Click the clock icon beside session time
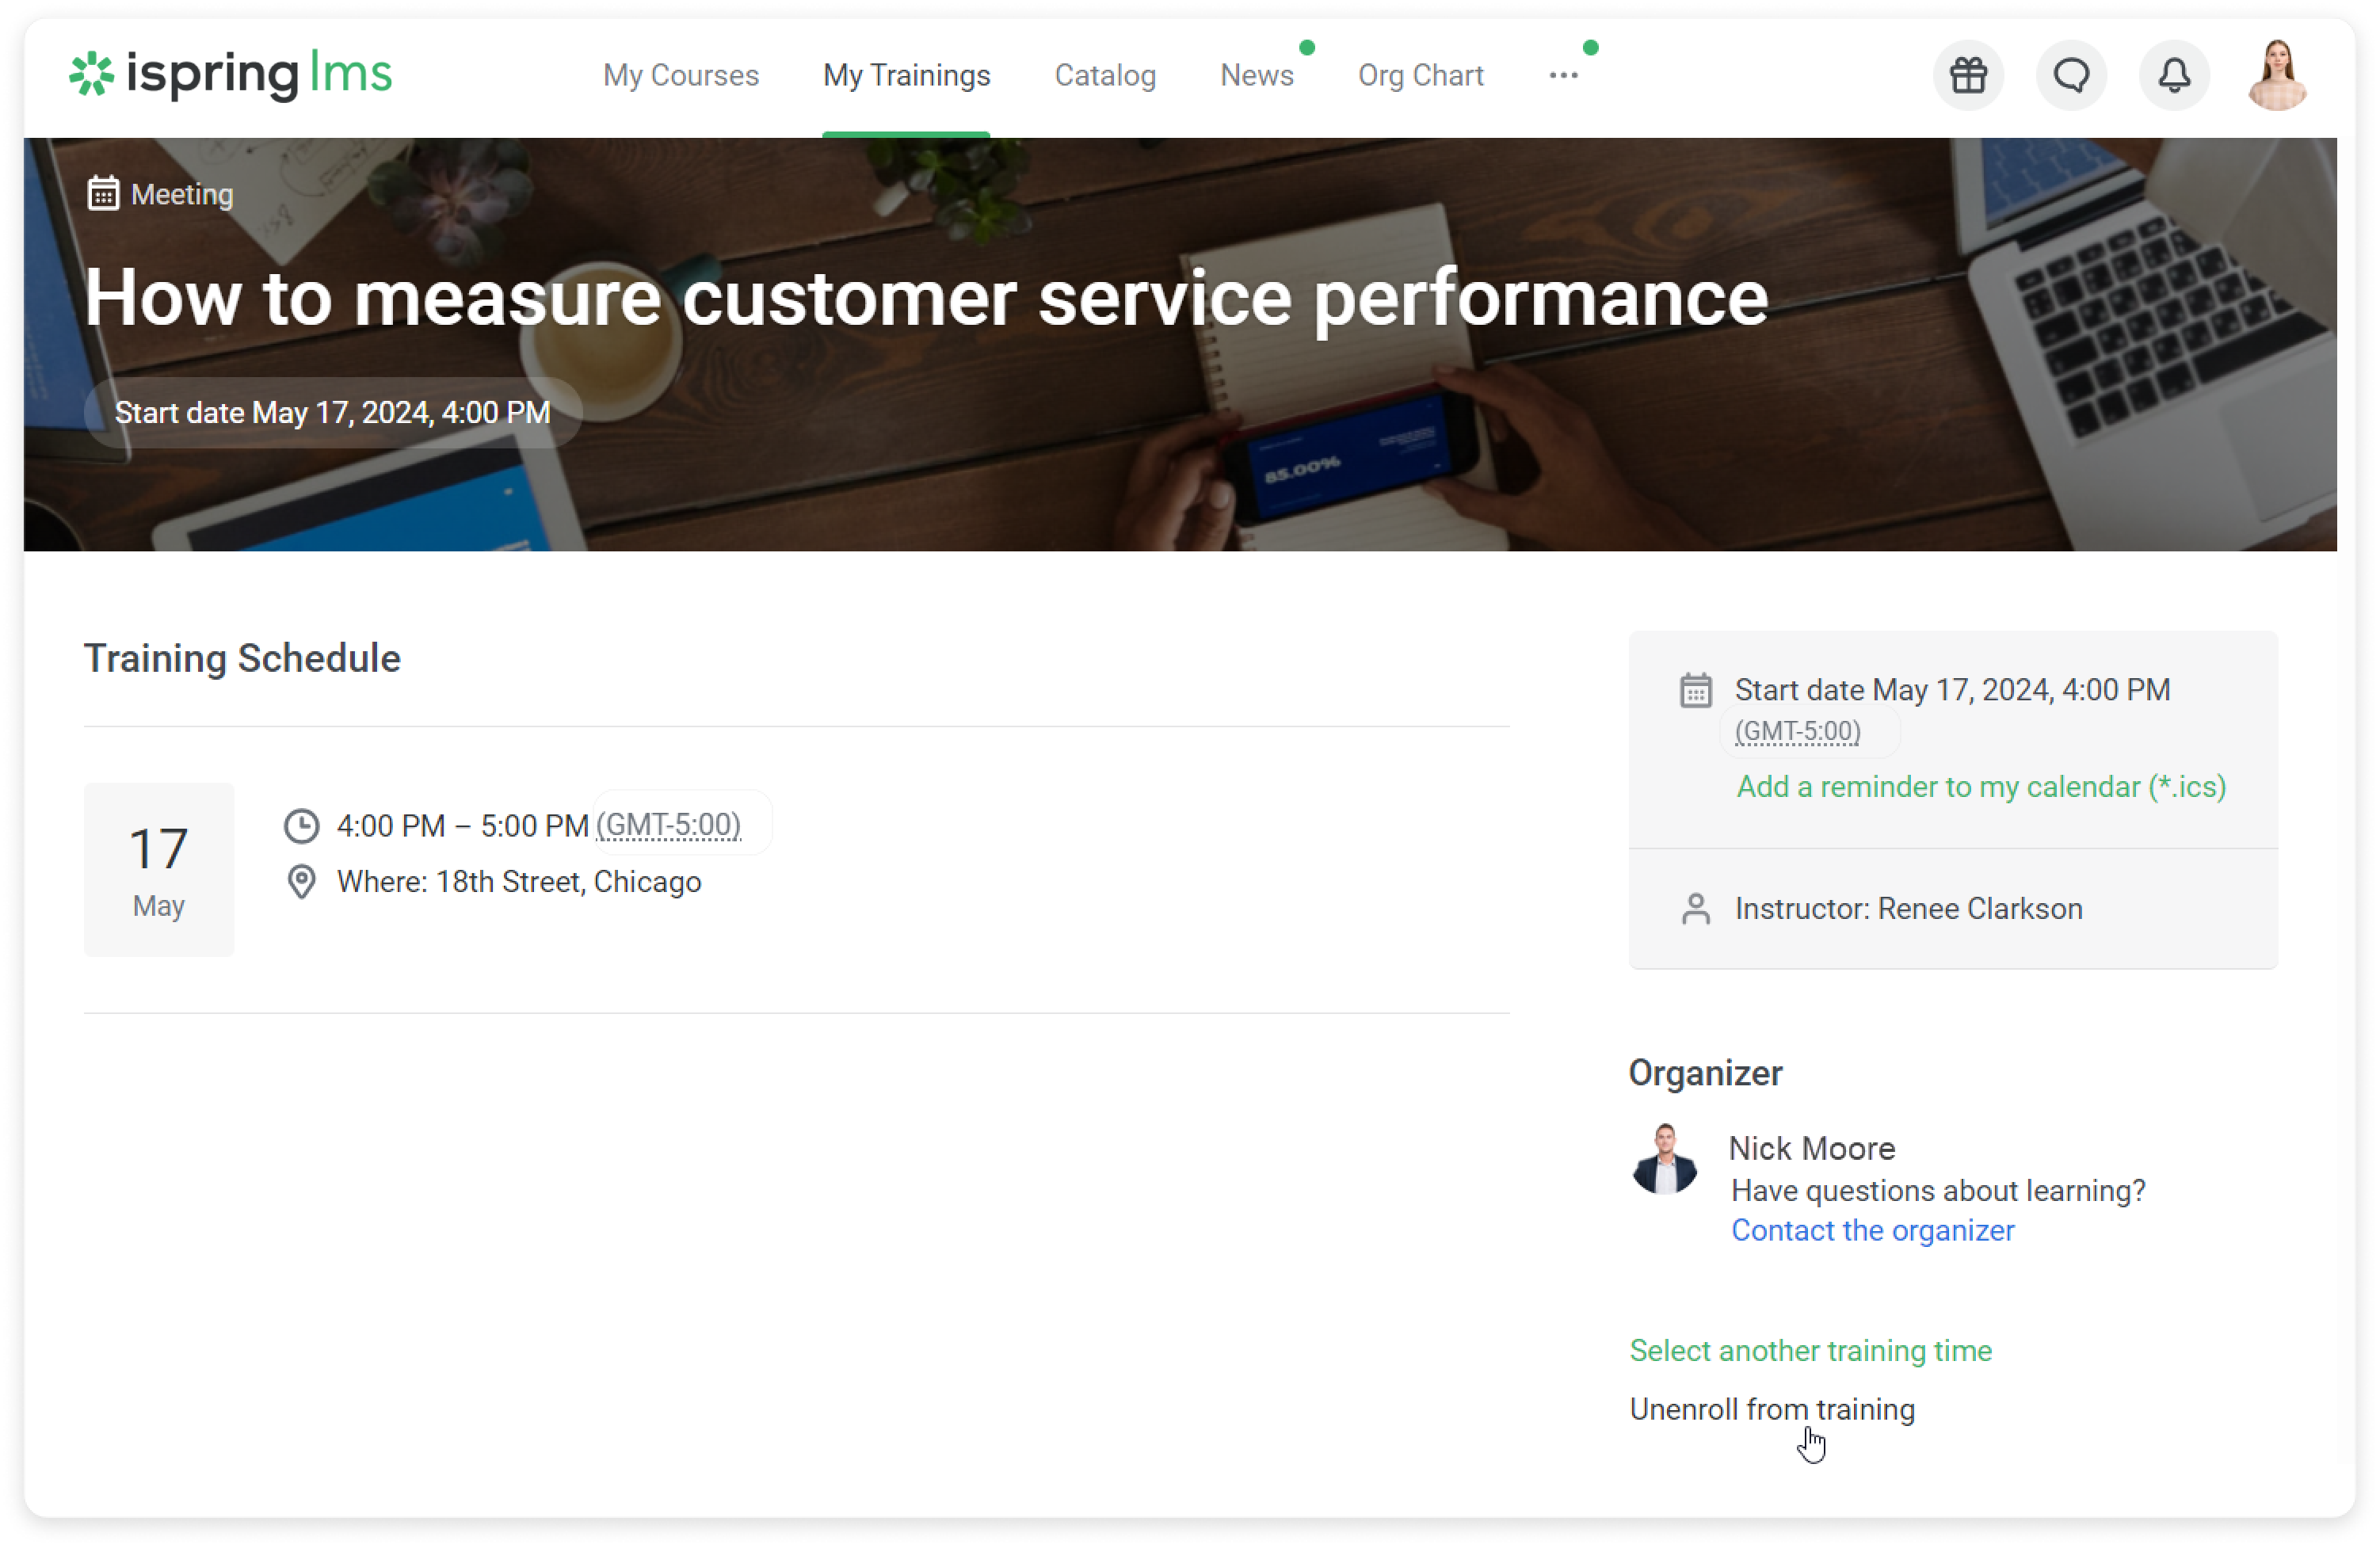The width and height of the screenshot is (2380, 1548). 301,826
